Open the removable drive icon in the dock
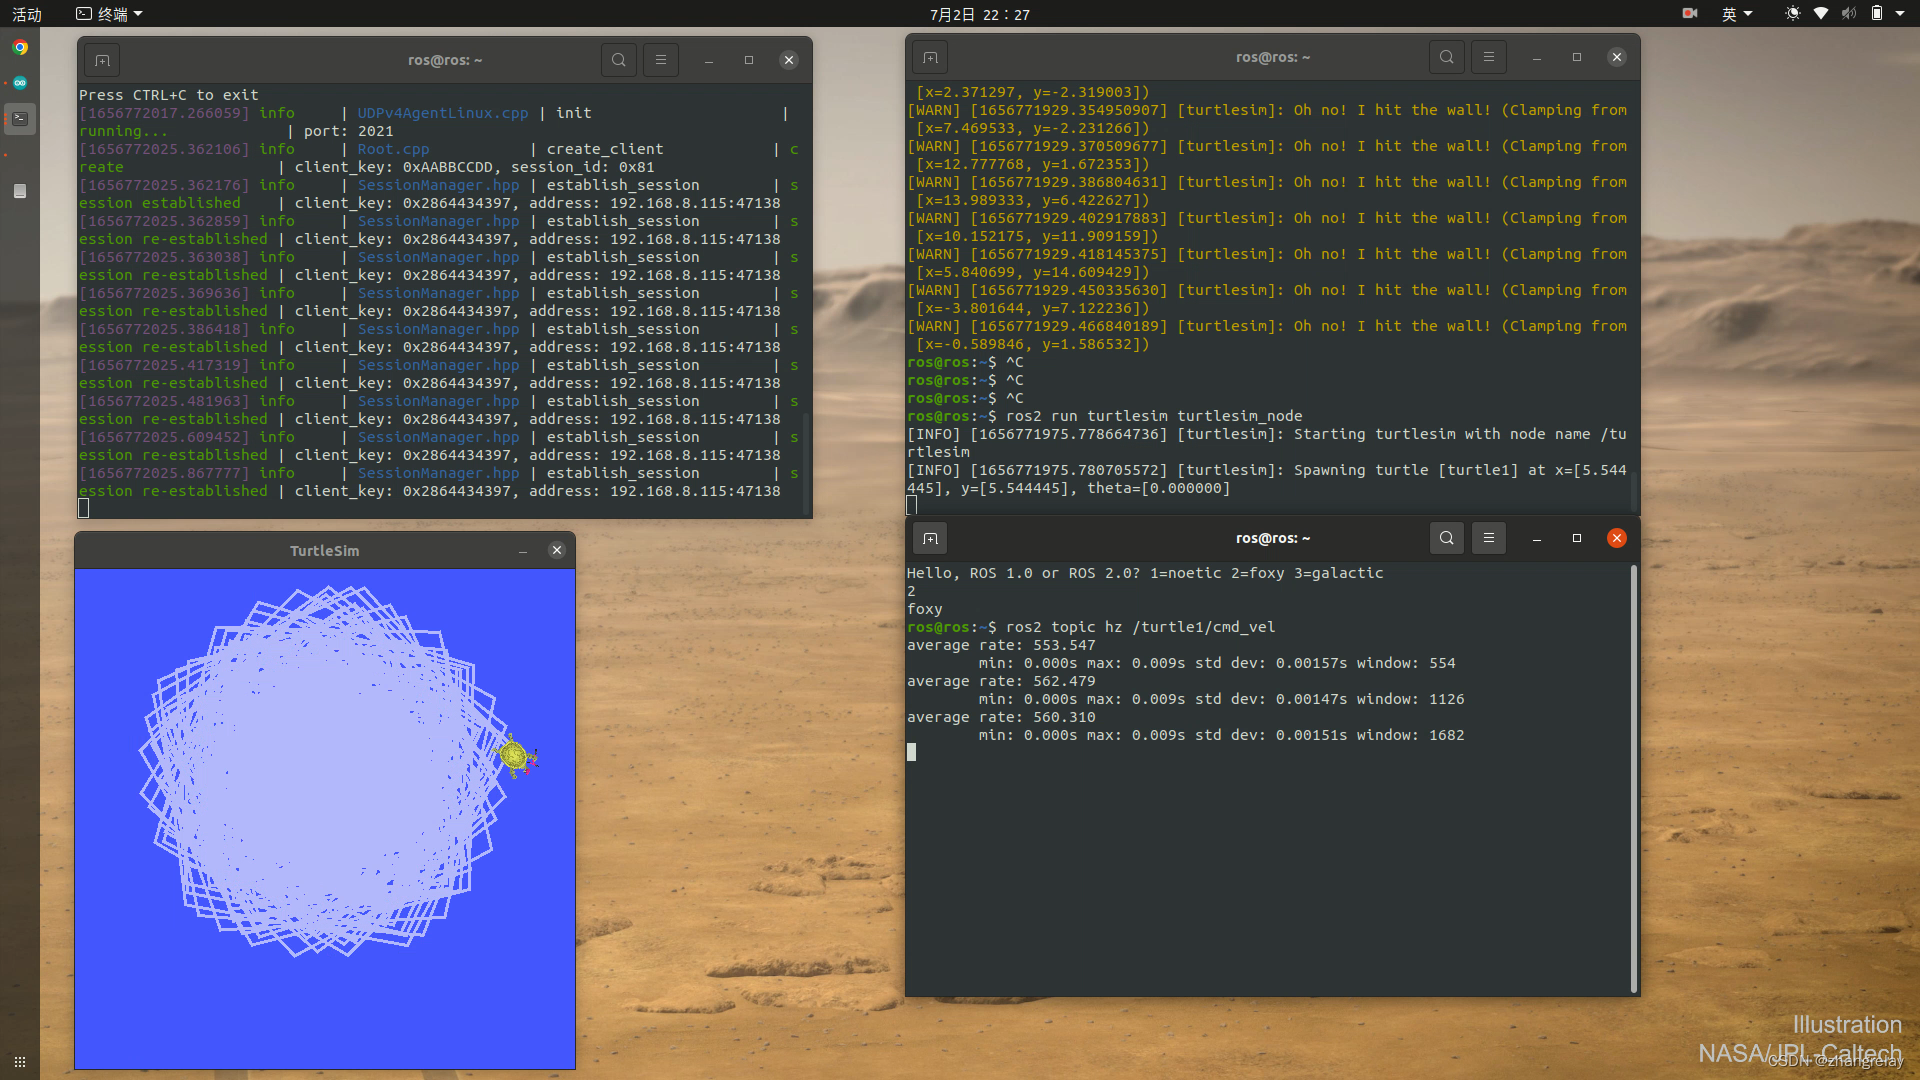 (x=20, y=191)
